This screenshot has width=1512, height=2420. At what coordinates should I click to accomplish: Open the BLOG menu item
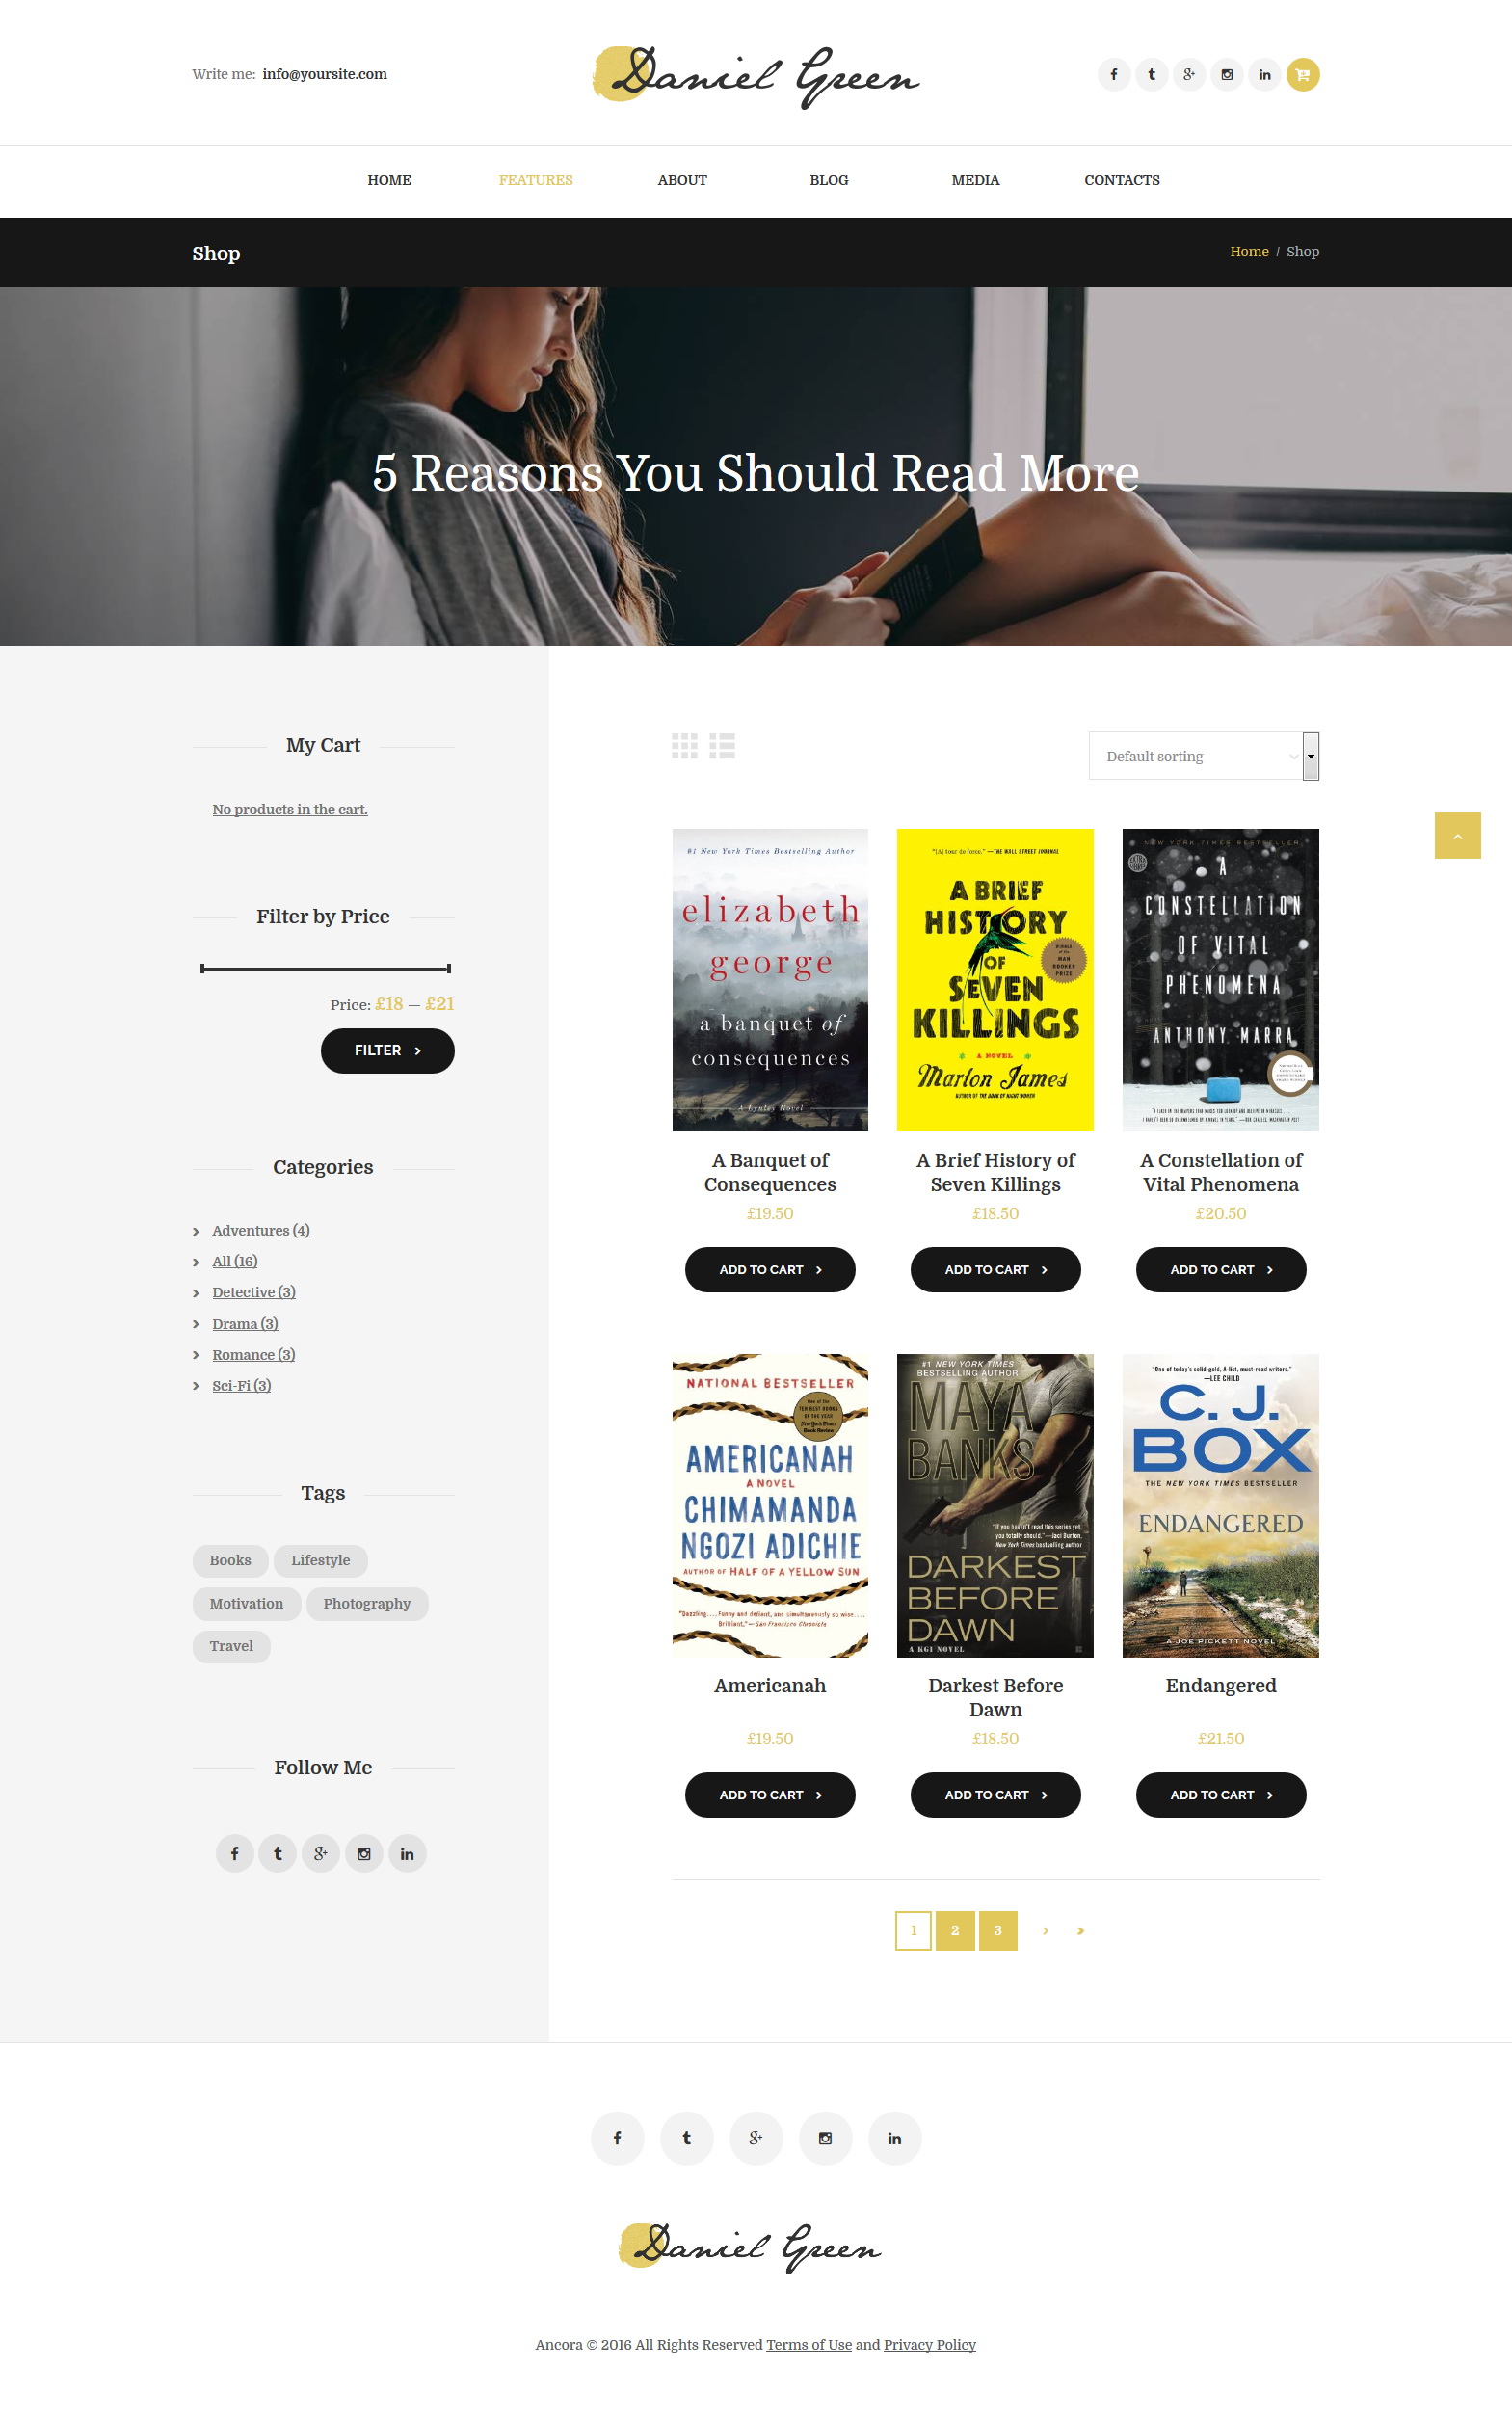pyautogui.click(x=829, y=180)
